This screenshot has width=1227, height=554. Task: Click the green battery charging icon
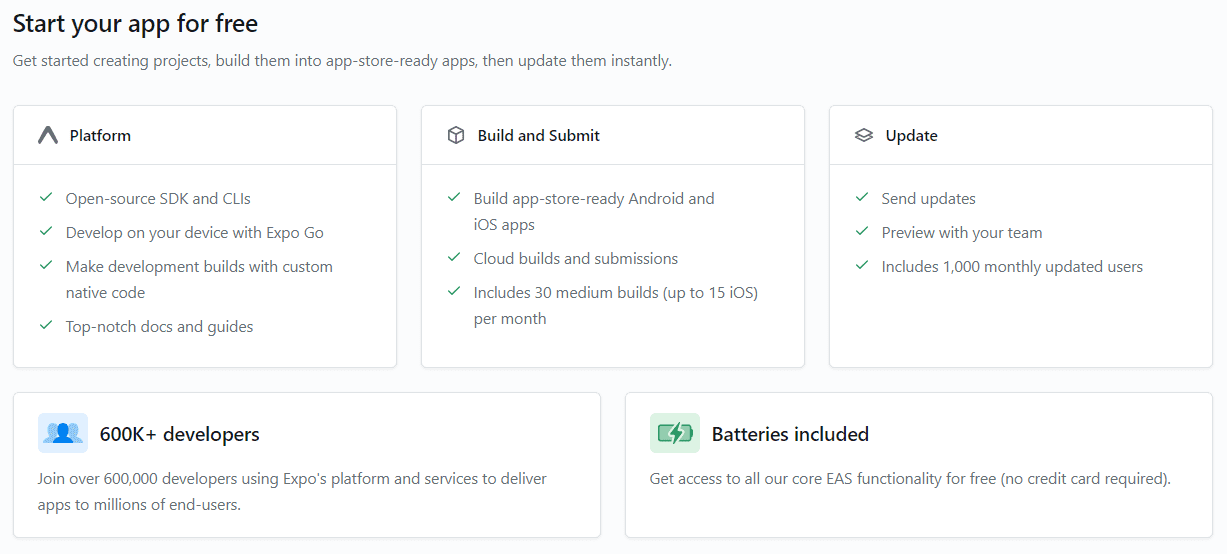coord(675,433)
